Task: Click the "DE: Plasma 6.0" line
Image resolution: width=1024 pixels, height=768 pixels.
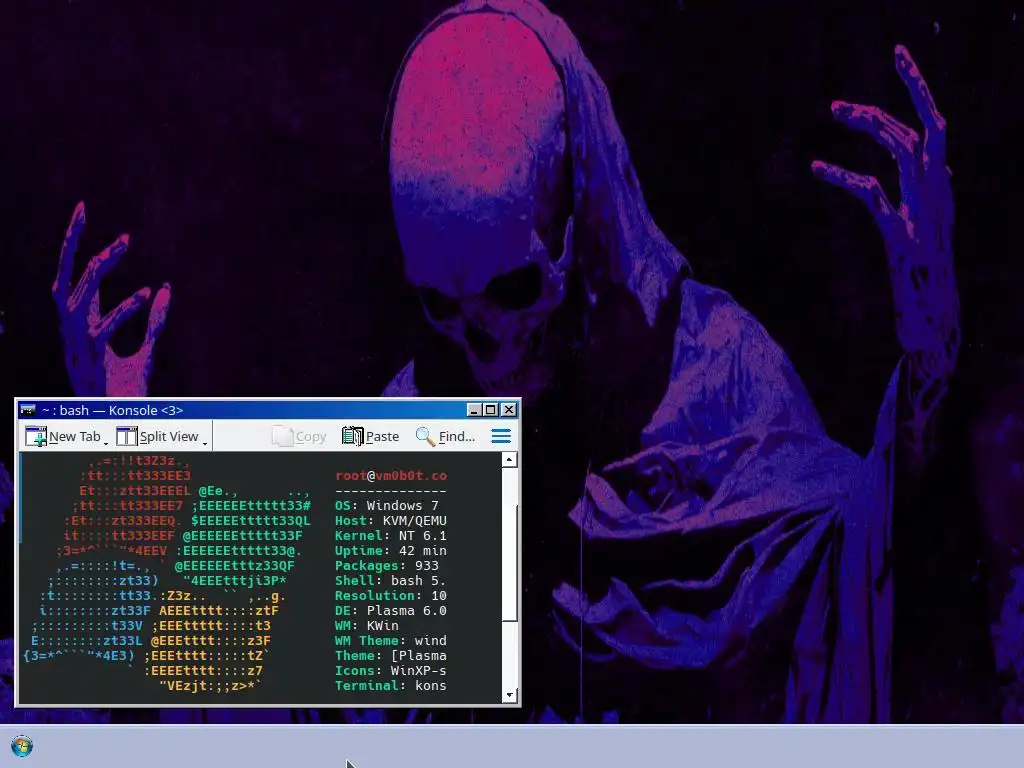Action: [x=391, y=611]
